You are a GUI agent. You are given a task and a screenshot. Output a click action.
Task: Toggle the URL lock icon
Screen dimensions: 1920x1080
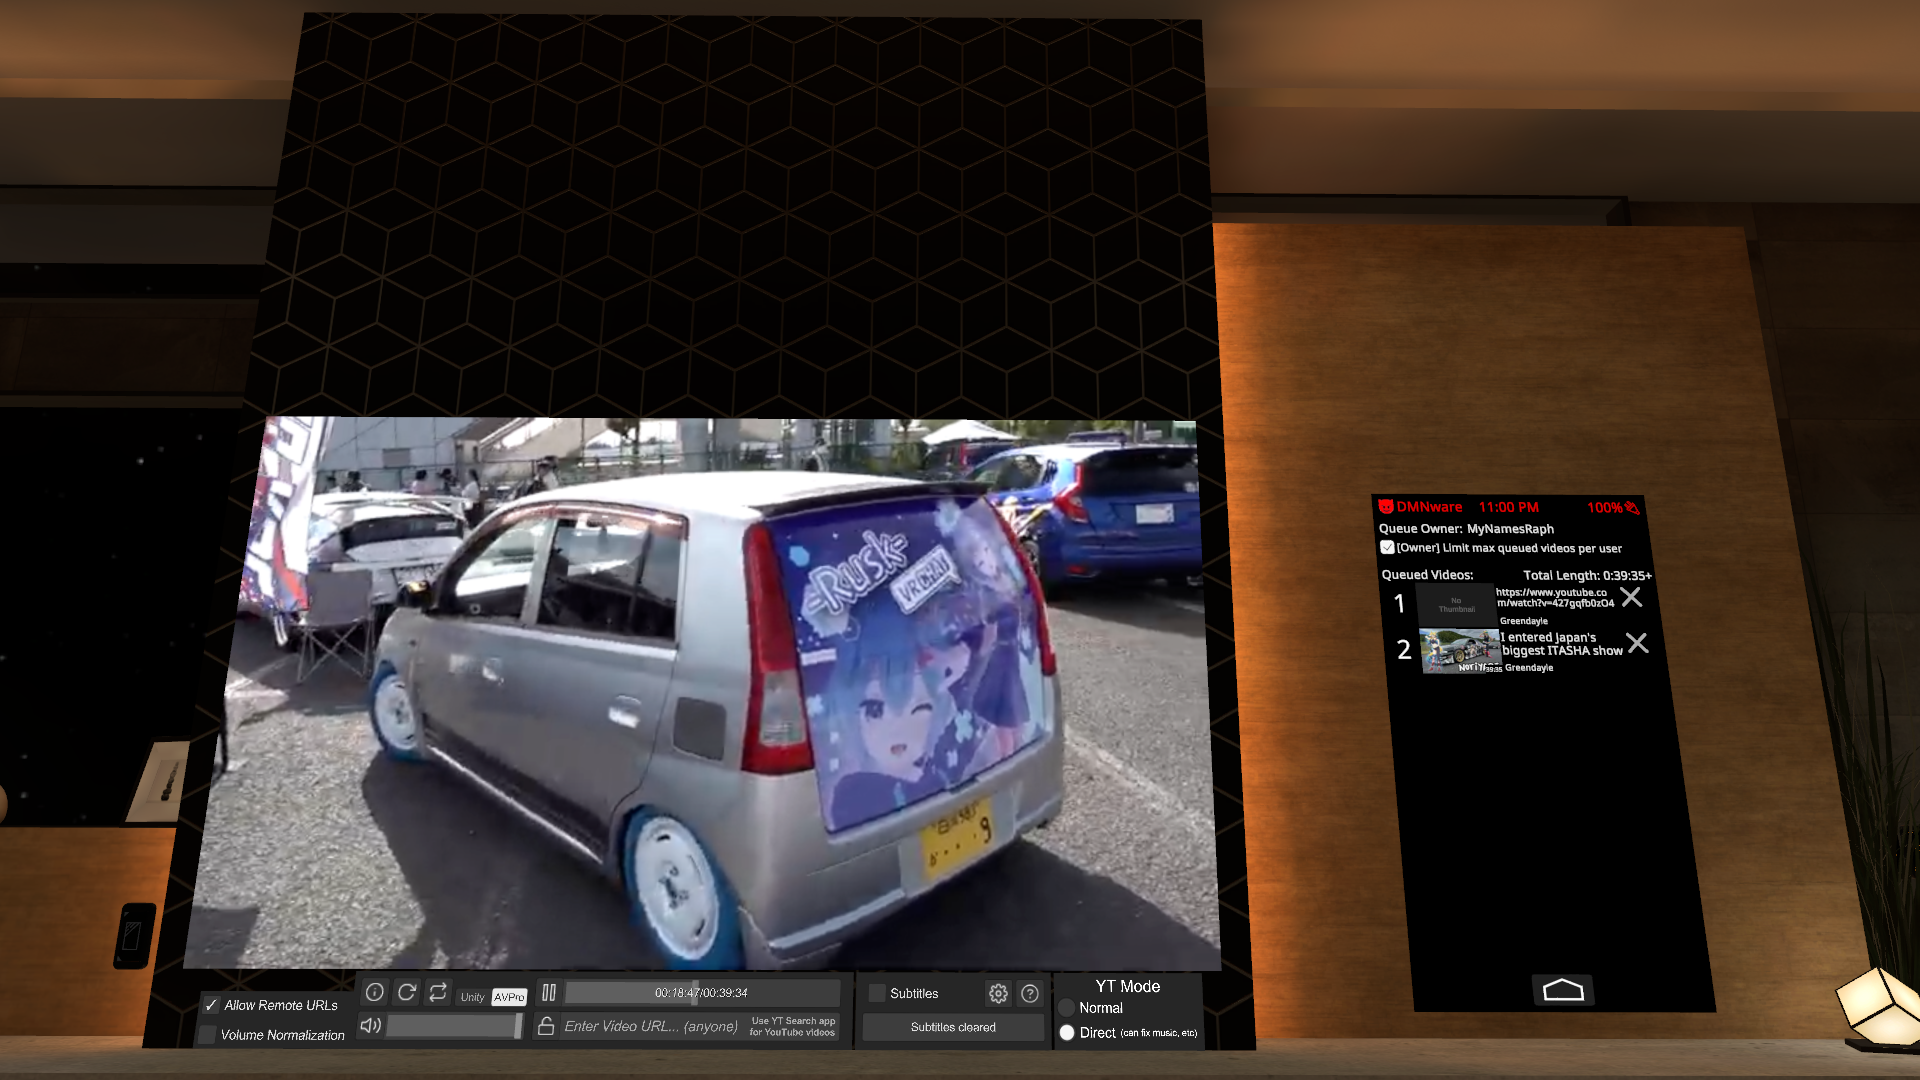(546, 1026)
